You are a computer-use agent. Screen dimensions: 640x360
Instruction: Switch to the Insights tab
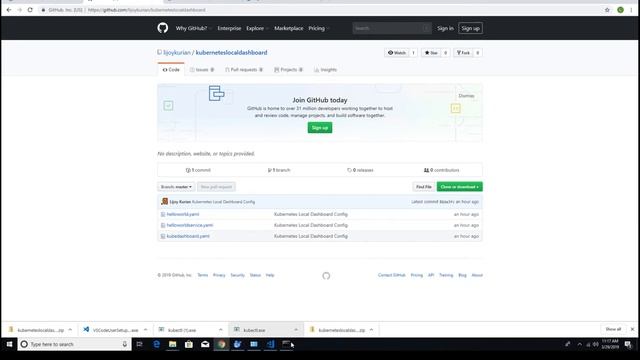pyautogui.click(x=325, y=70)
